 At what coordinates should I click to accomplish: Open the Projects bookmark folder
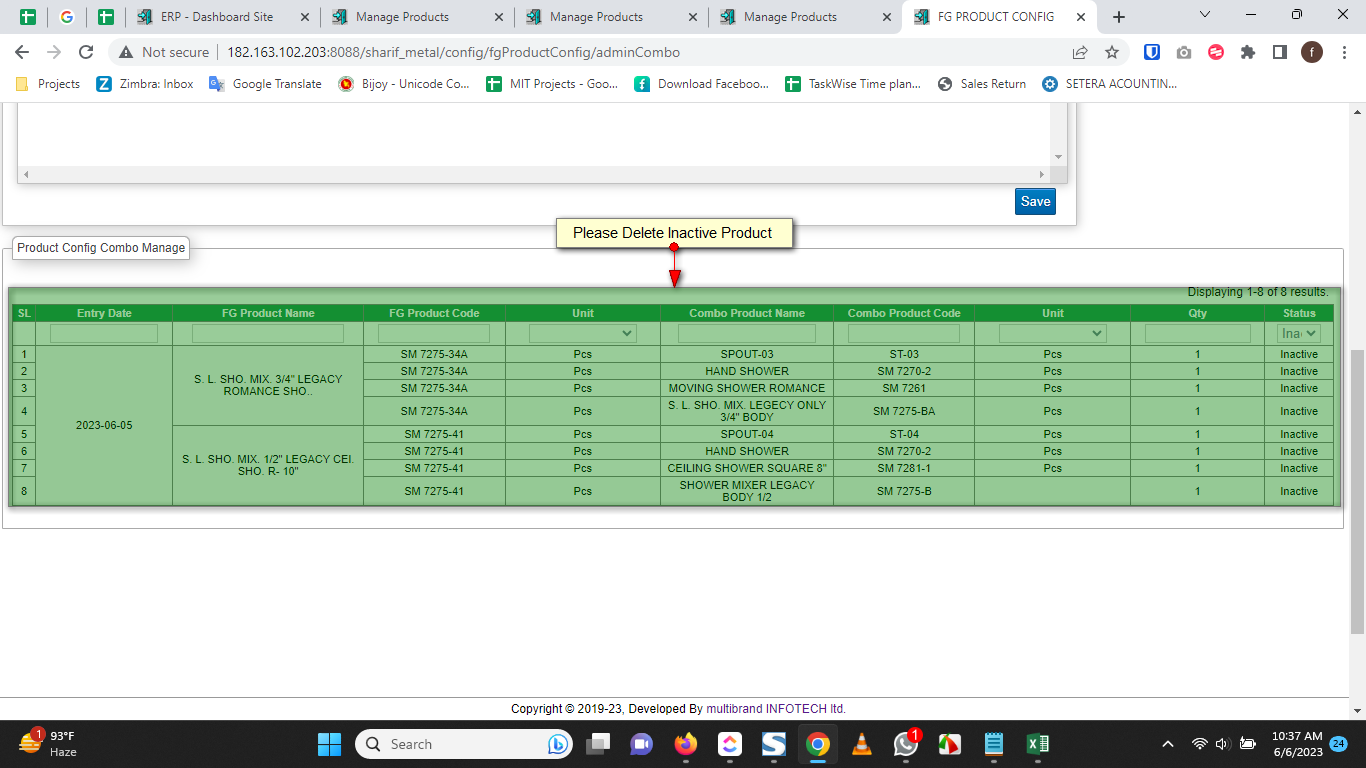point(48,84)
